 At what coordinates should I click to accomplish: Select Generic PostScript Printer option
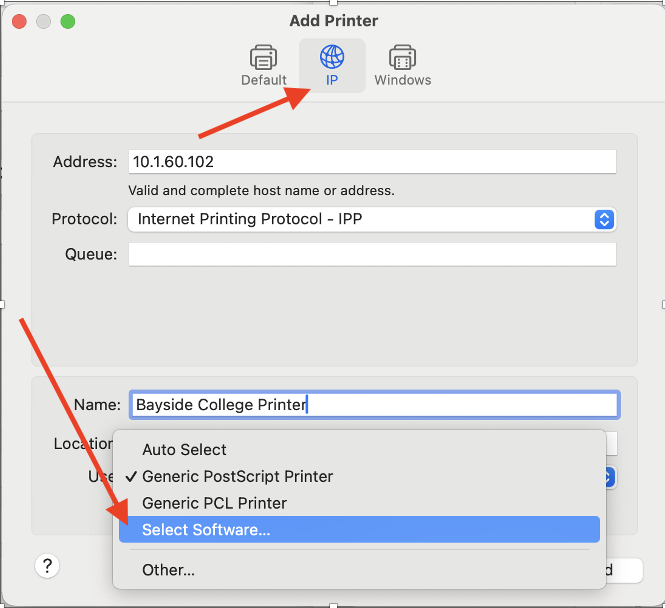(237, 477)
